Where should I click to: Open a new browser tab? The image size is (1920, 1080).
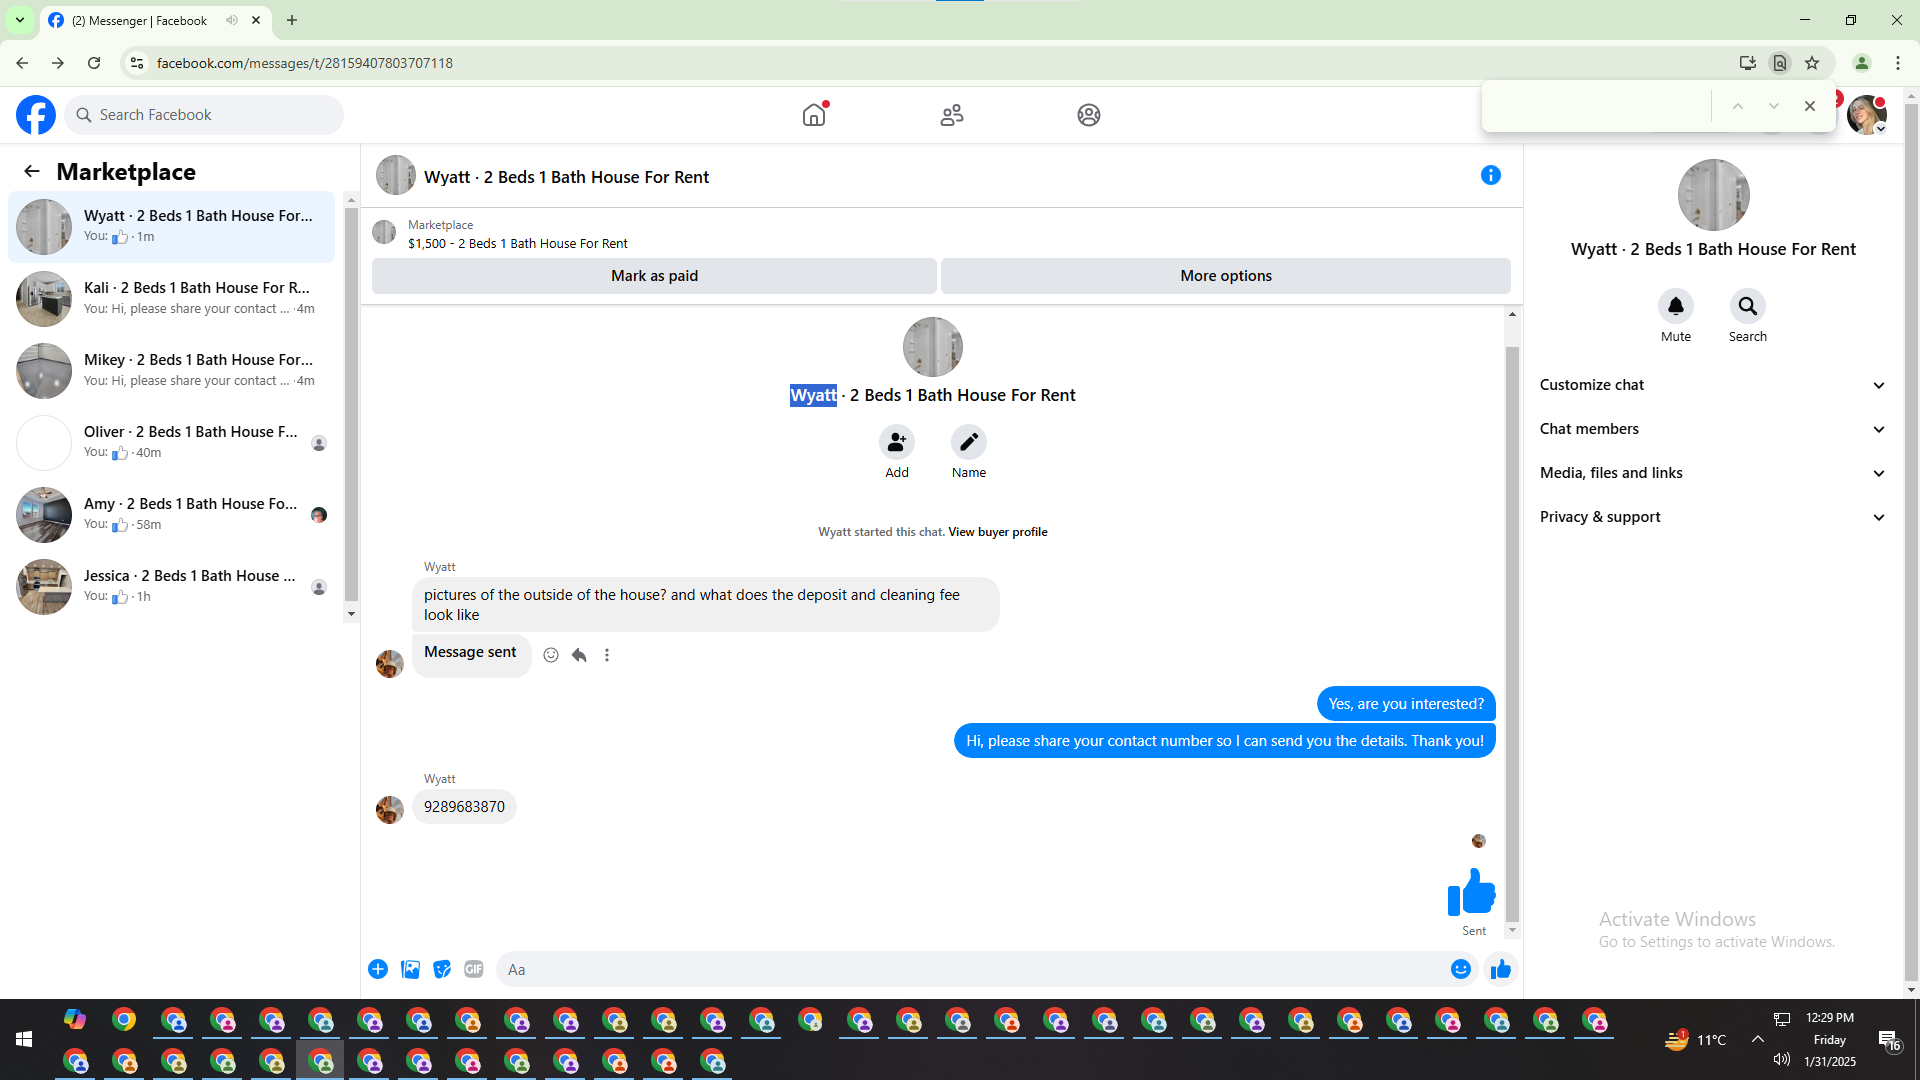pos(292,20)
